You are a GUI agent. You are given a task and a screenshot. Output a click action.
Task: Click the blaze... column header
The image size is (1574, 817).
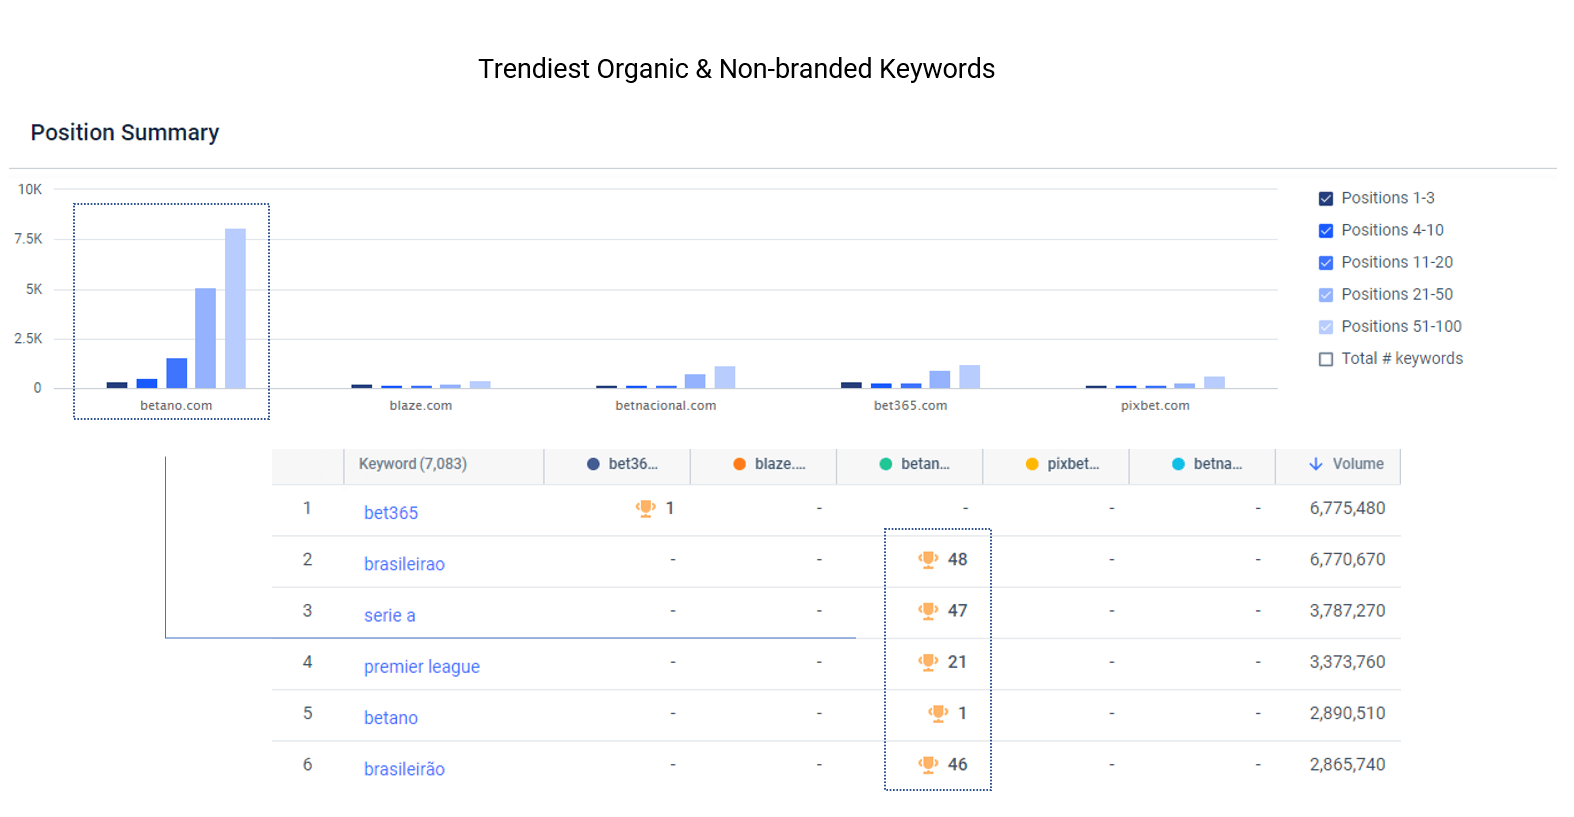(x=763, y=466)
